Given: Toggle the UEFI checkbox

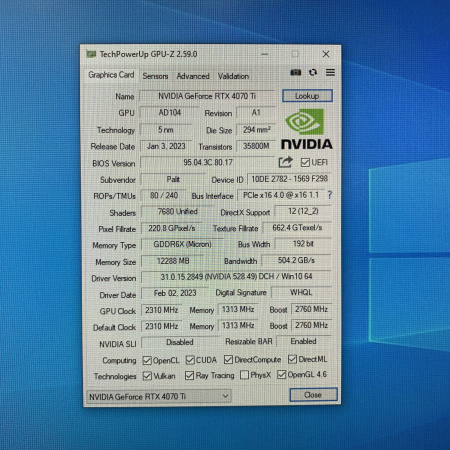Looking at the screenshot, I should (x=305, y=162).
